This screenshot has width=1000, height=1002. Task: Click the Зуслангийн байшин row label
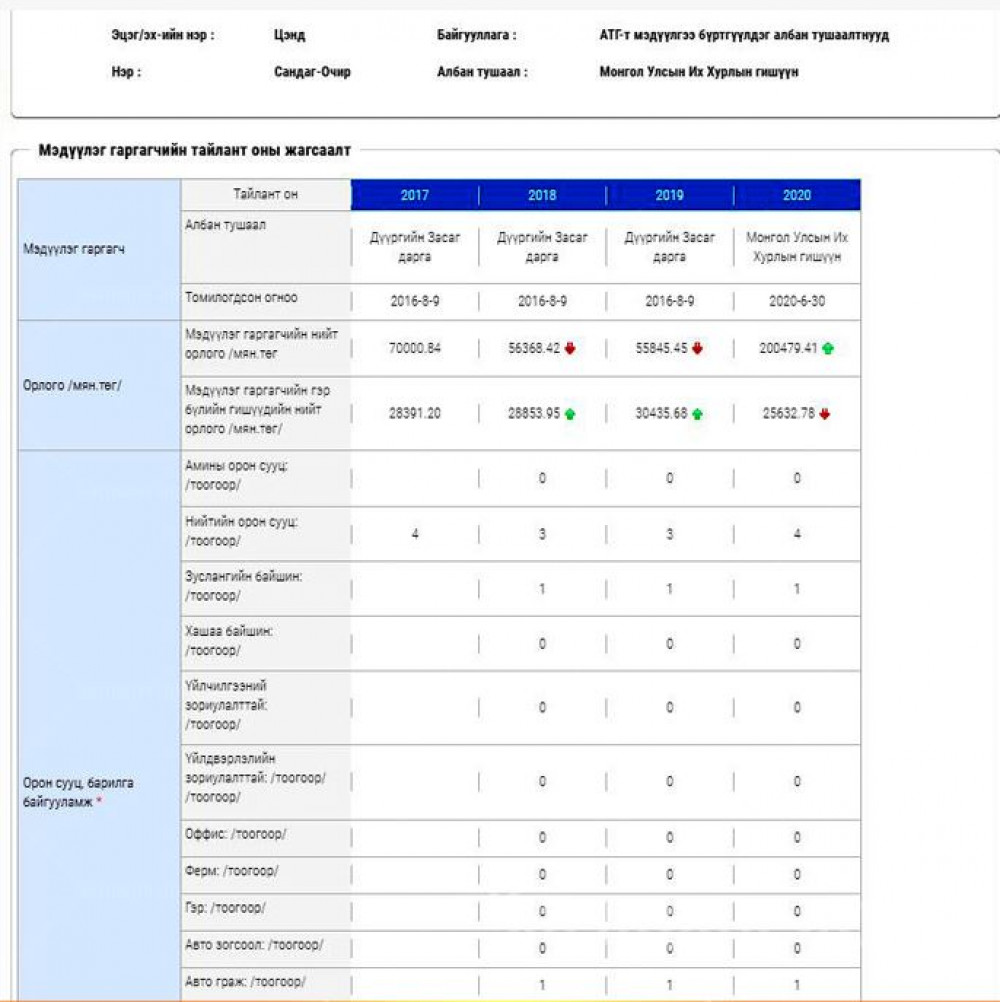(x=243, y=586)
